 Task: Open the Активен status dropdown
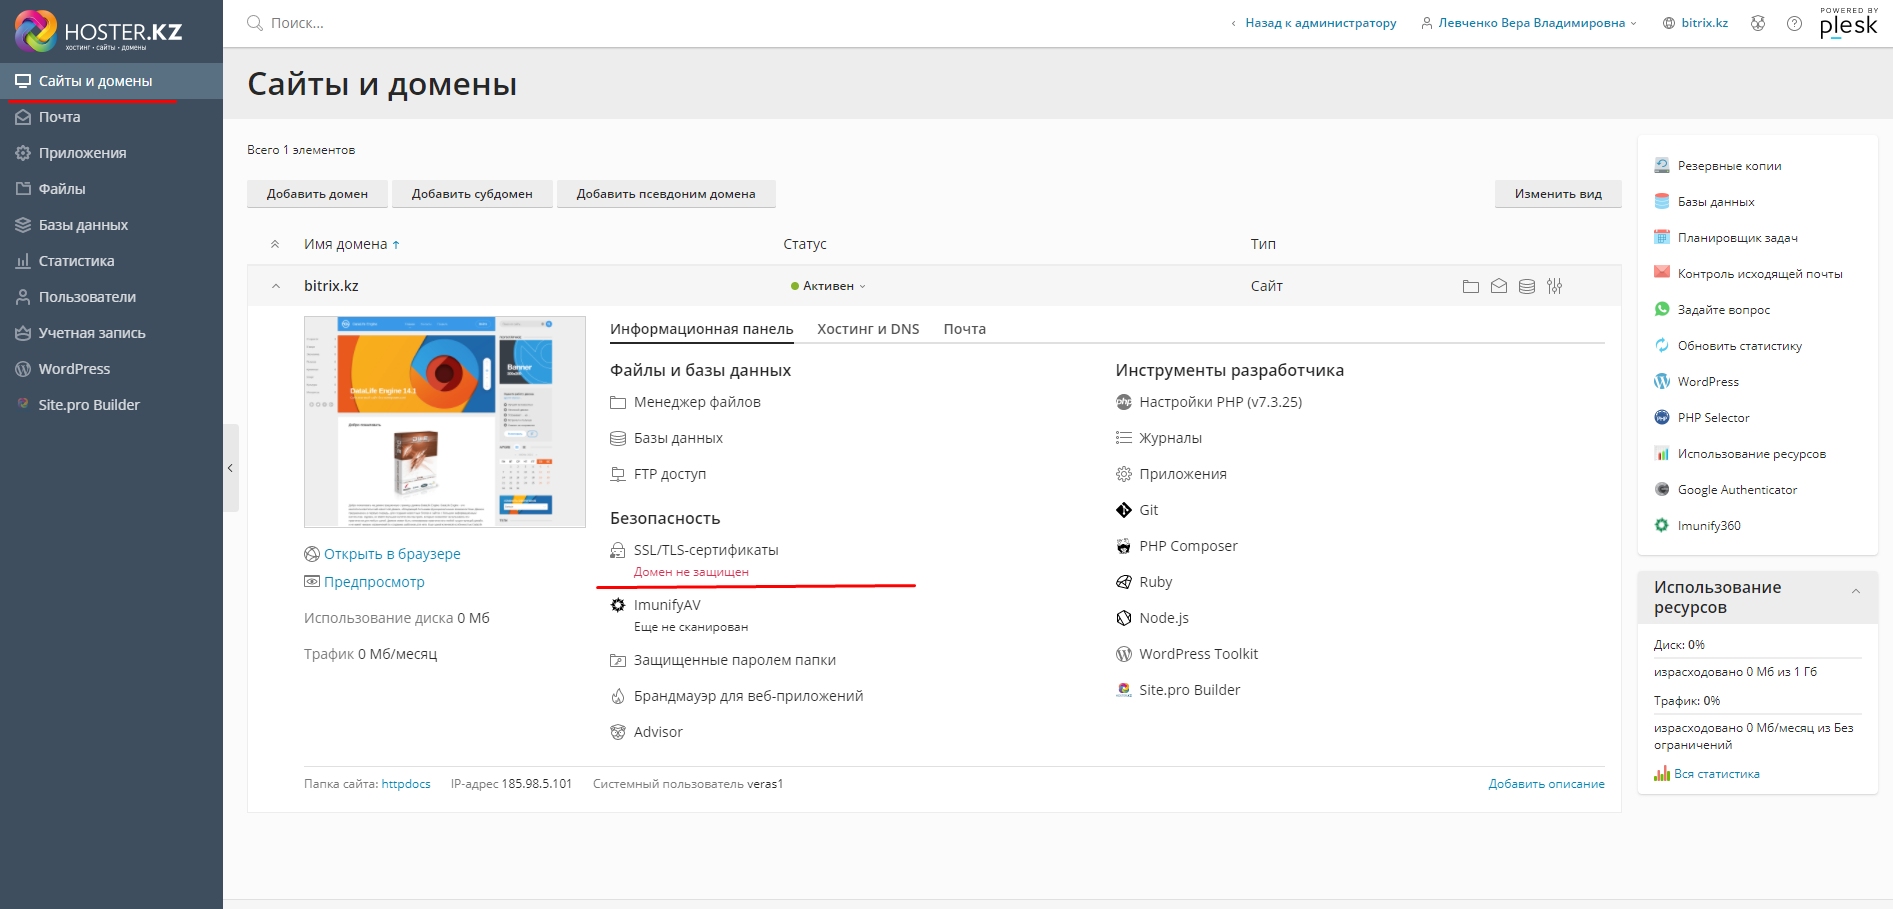coord(829,286)
